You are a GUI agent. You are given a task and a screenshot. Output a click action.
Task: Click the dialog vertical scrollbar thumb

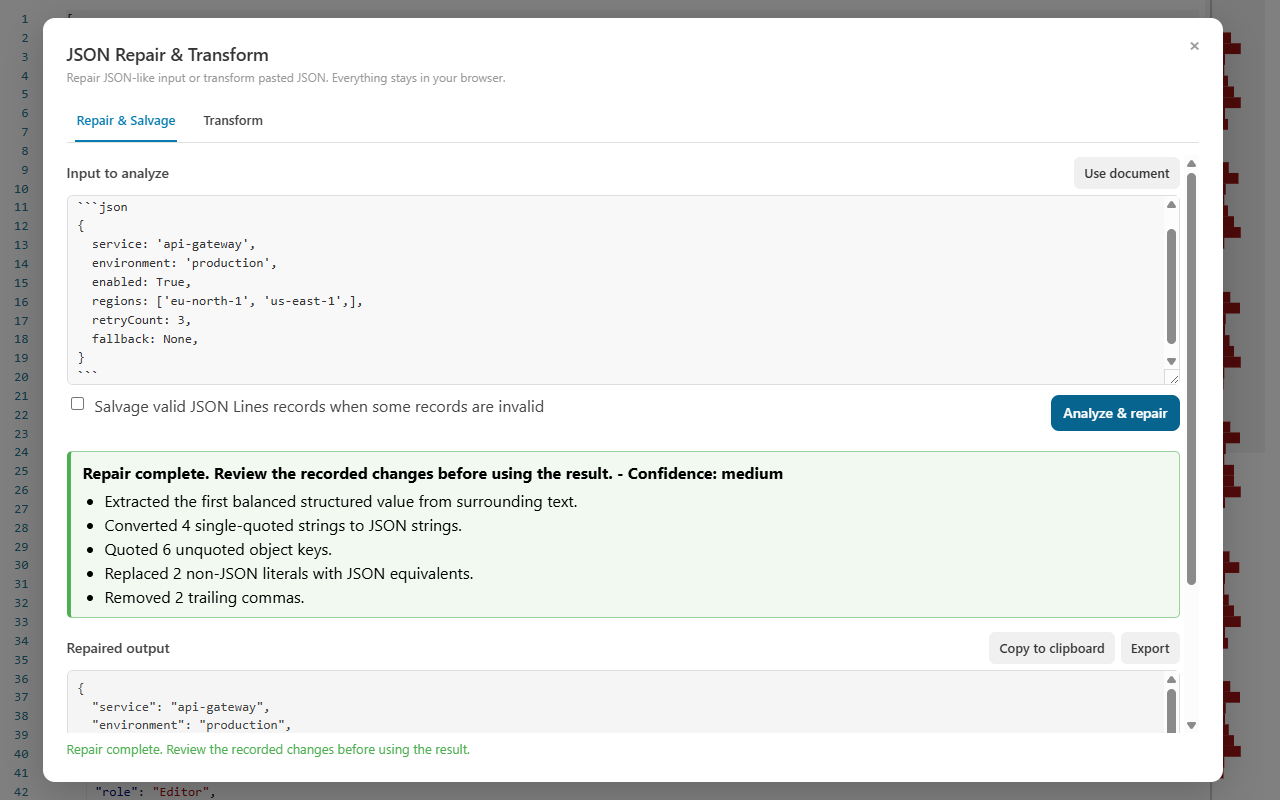click(1191, 379)
